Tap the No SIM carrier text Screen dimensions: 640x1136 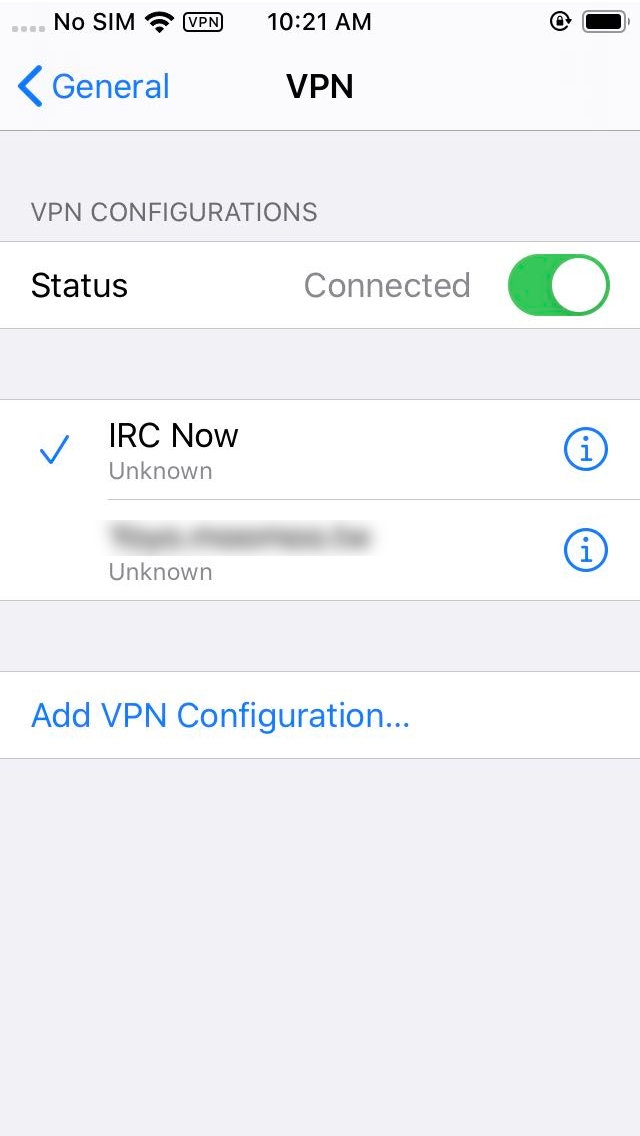tap(94, 22)
